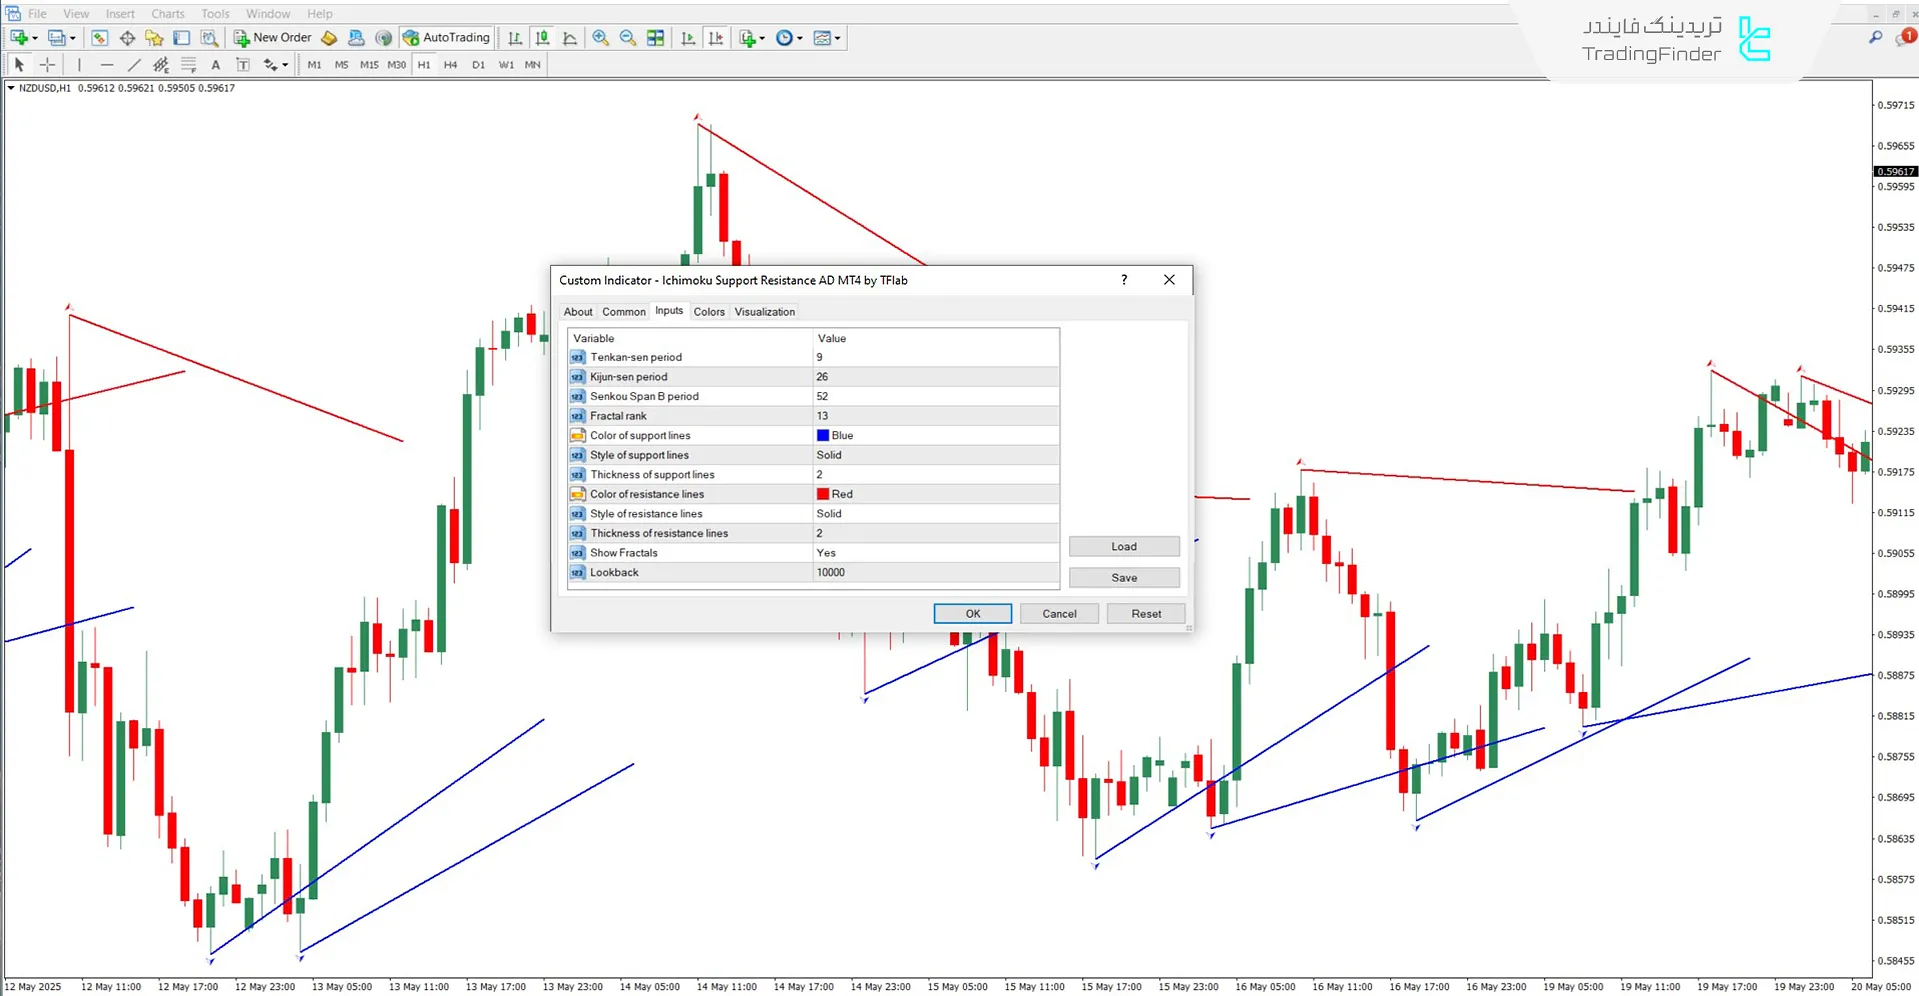Zoom in on the chart
This screenshot has height=996, width=1919.
click(x=600, y=38)
